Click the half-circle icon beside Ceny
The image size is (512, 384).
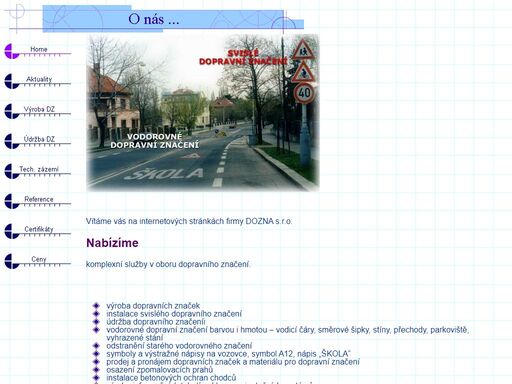coord(12,261)
